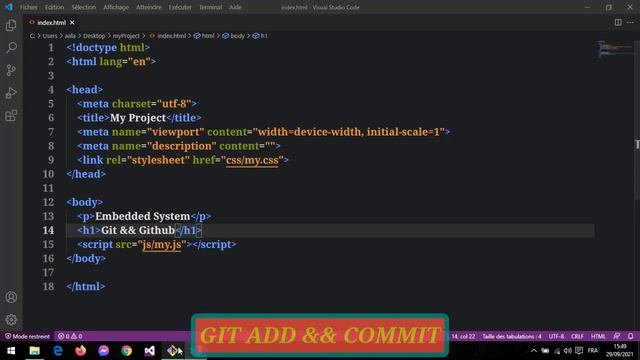The width and height of the screenshot is (640, 360).
Task: Click the text Embedded System on line 13
Action: (142, 216)
